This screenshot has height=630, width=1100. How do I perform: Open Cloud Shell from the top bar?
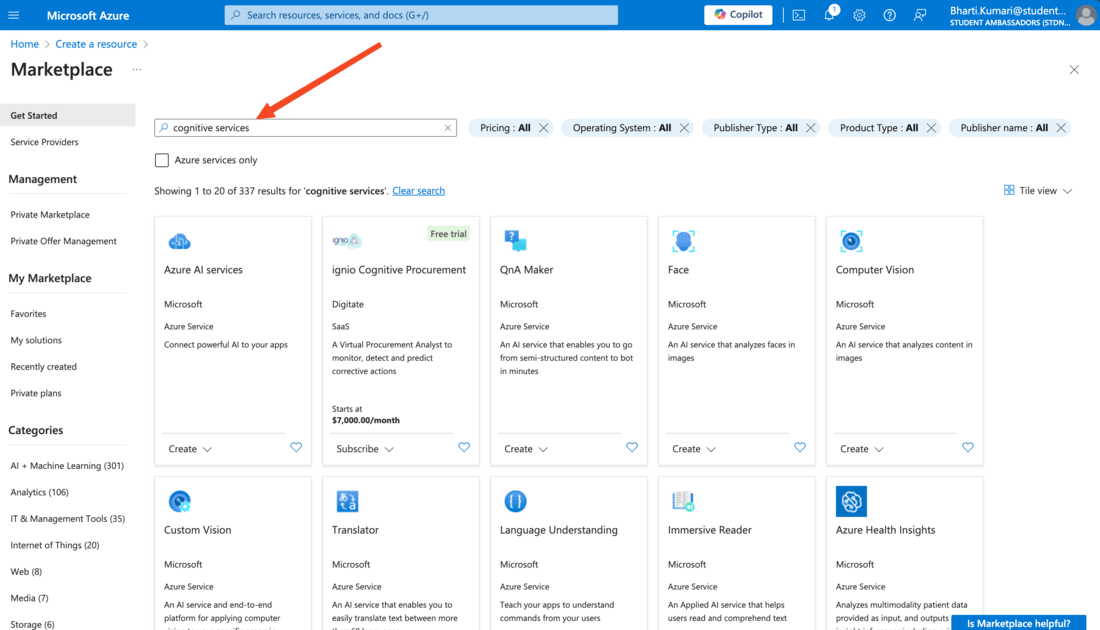[799, 15]
